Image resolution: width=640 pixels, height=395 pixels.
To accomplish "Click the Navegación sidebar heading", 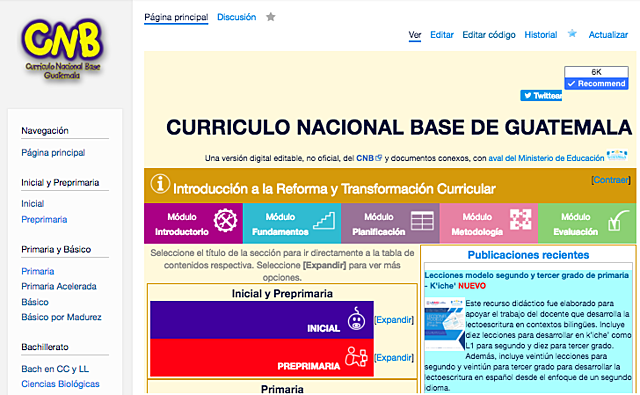I will pyautogui.click(x=45, y=131).
